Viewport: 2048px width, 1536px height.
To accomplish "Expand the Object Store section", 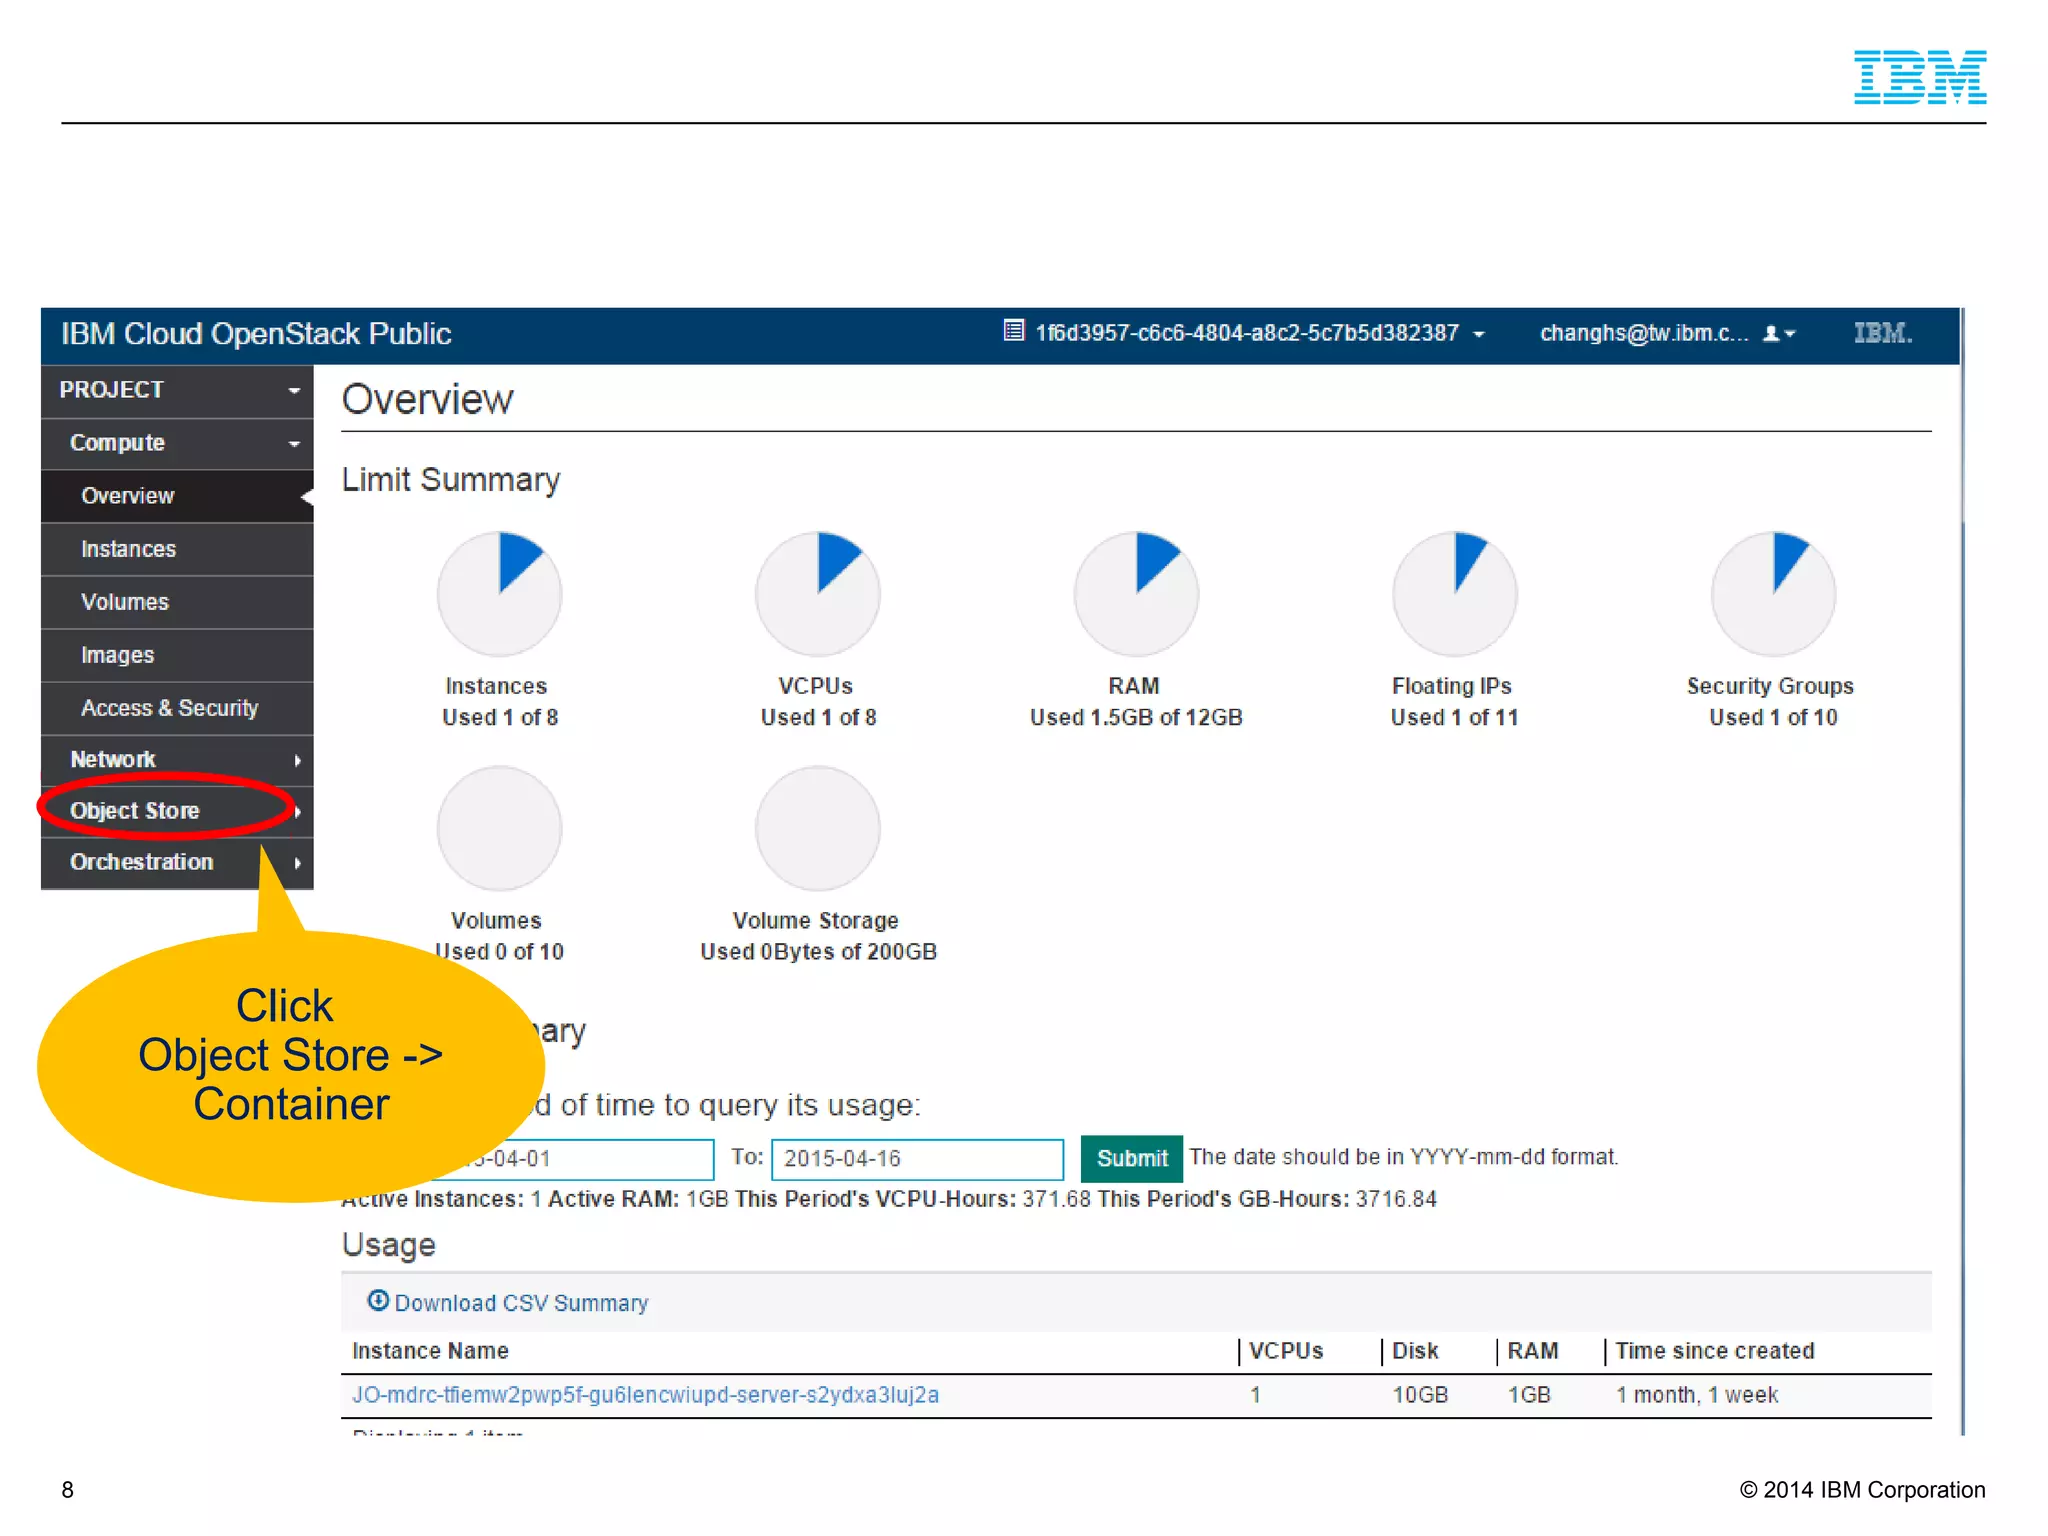I will click(x=177, y=811).
